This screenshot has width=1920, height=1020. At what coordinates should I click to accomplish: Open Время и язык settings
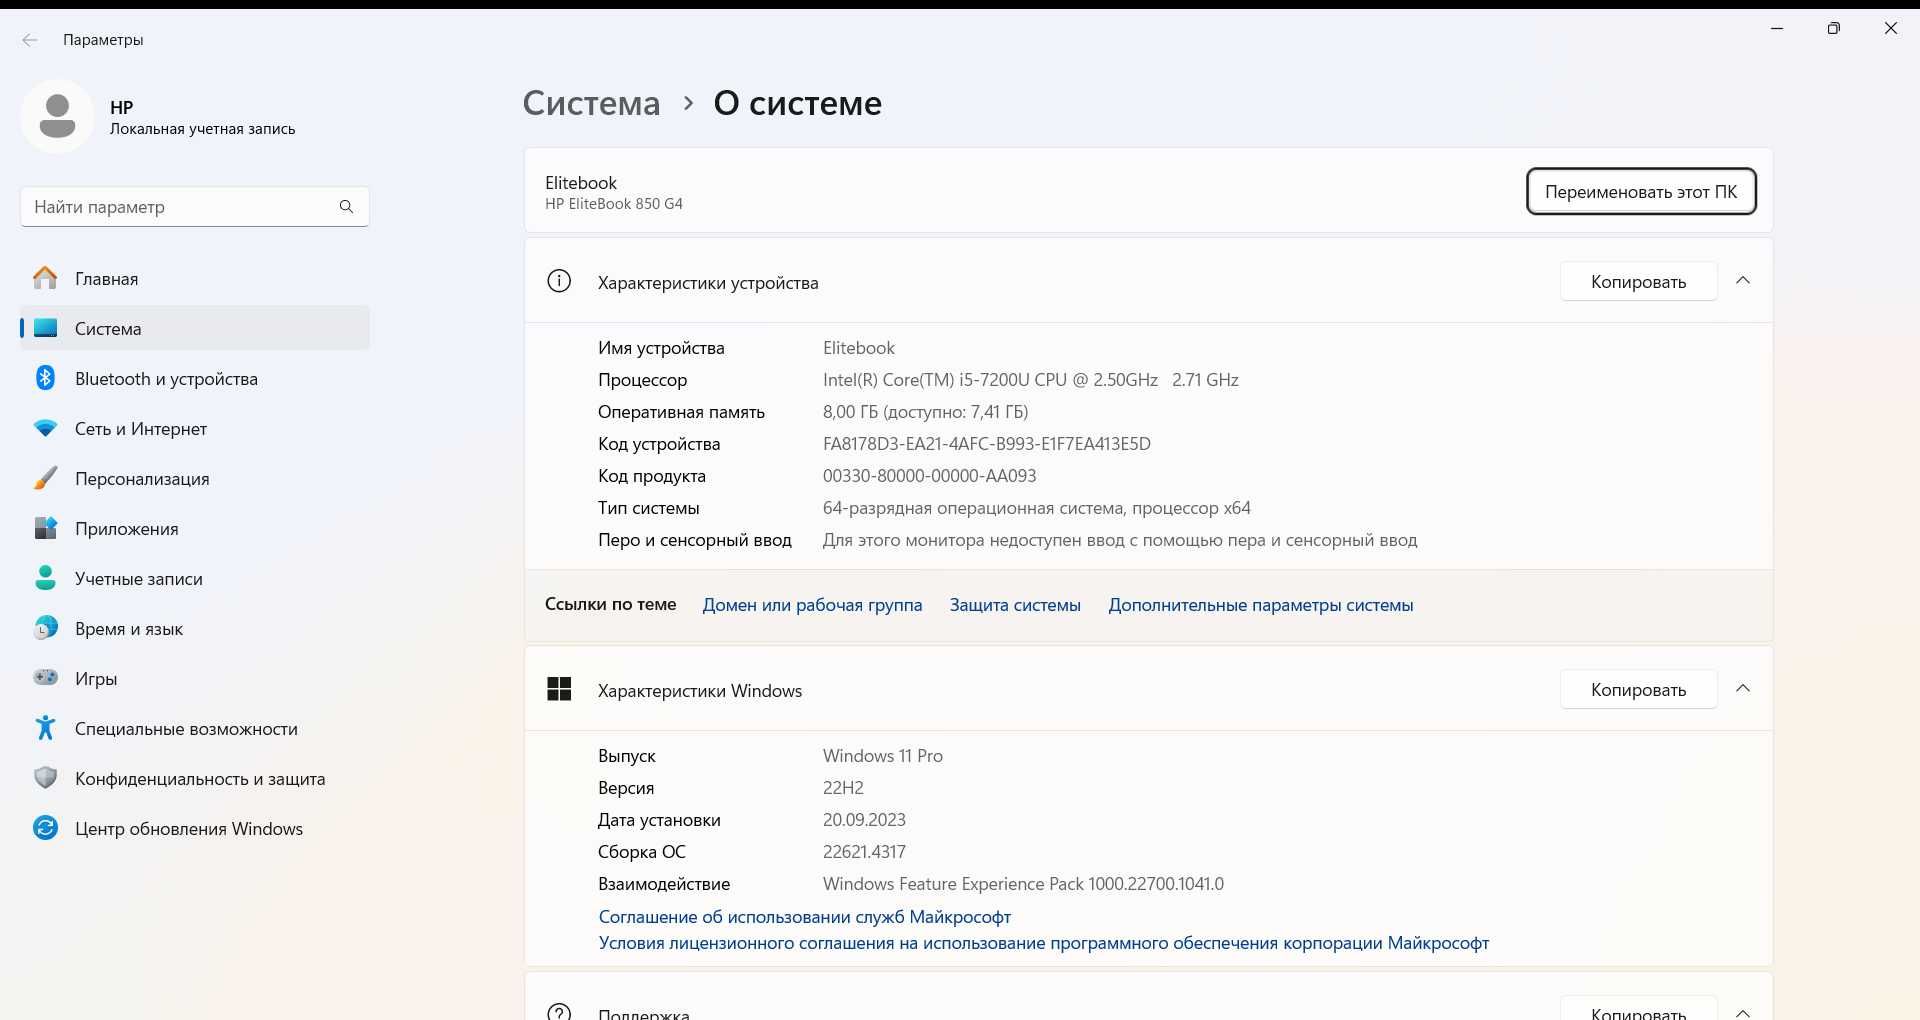coord(195,628)
